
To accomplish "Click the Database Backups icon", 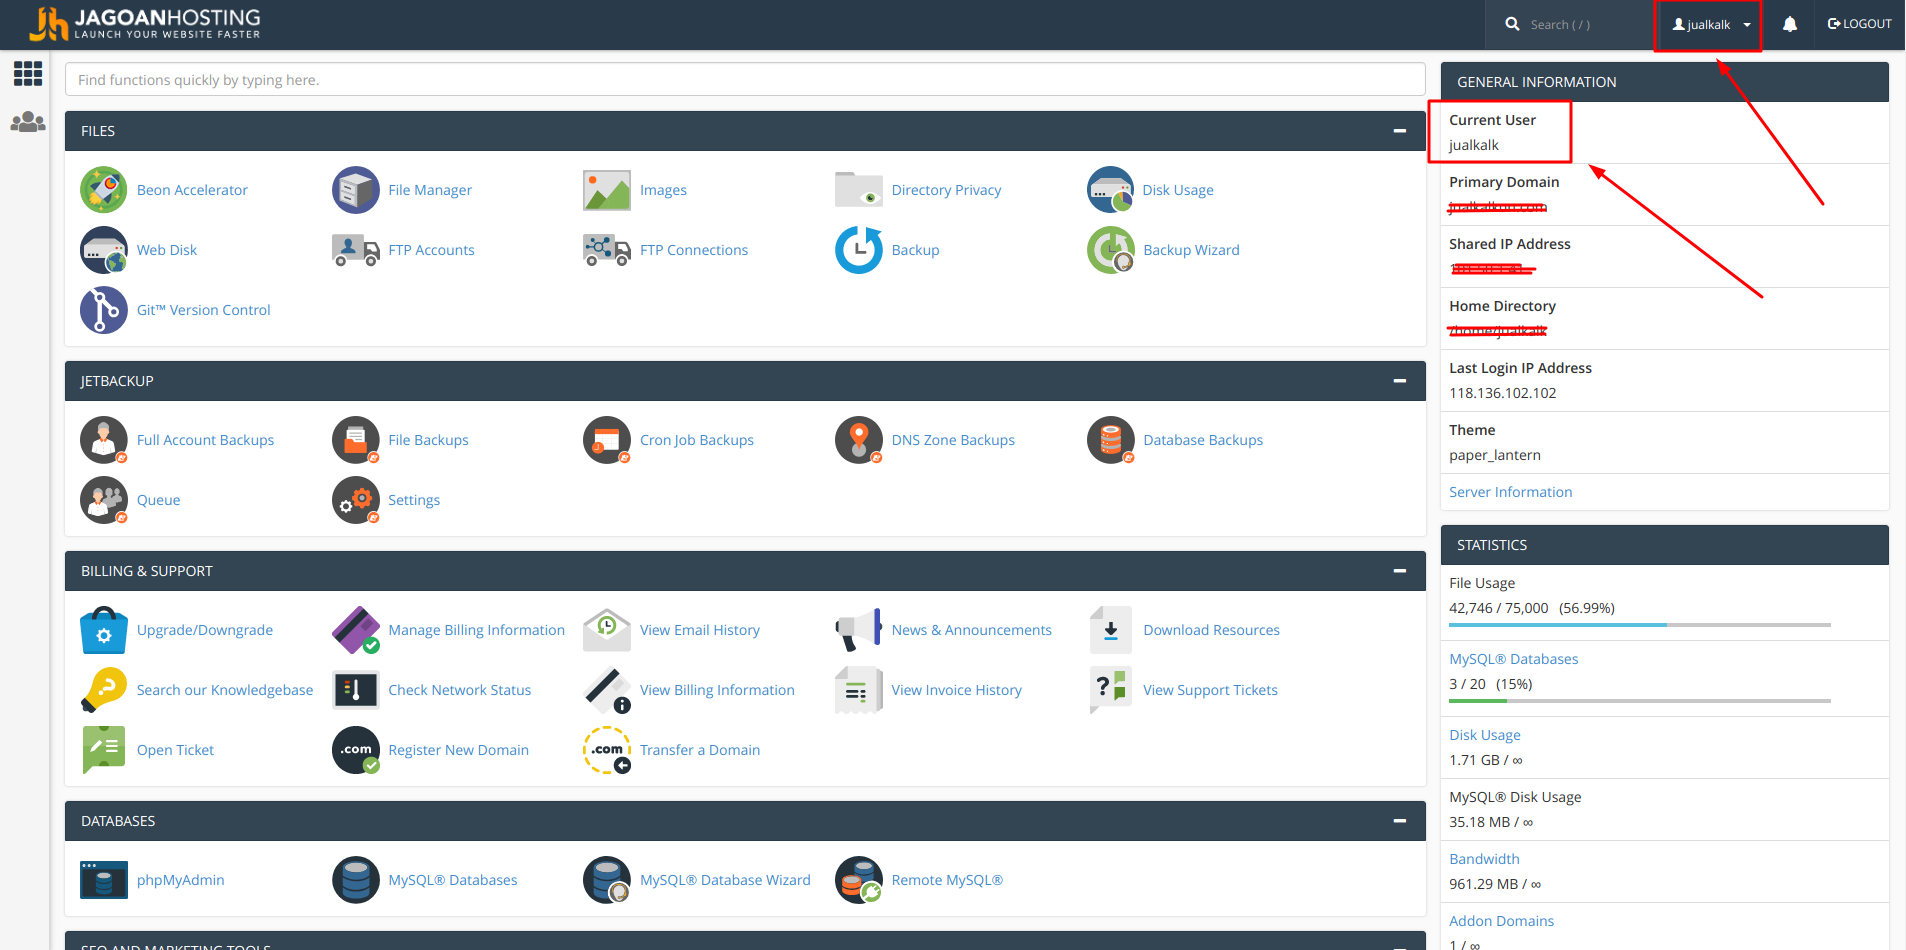I will 1111,440.
